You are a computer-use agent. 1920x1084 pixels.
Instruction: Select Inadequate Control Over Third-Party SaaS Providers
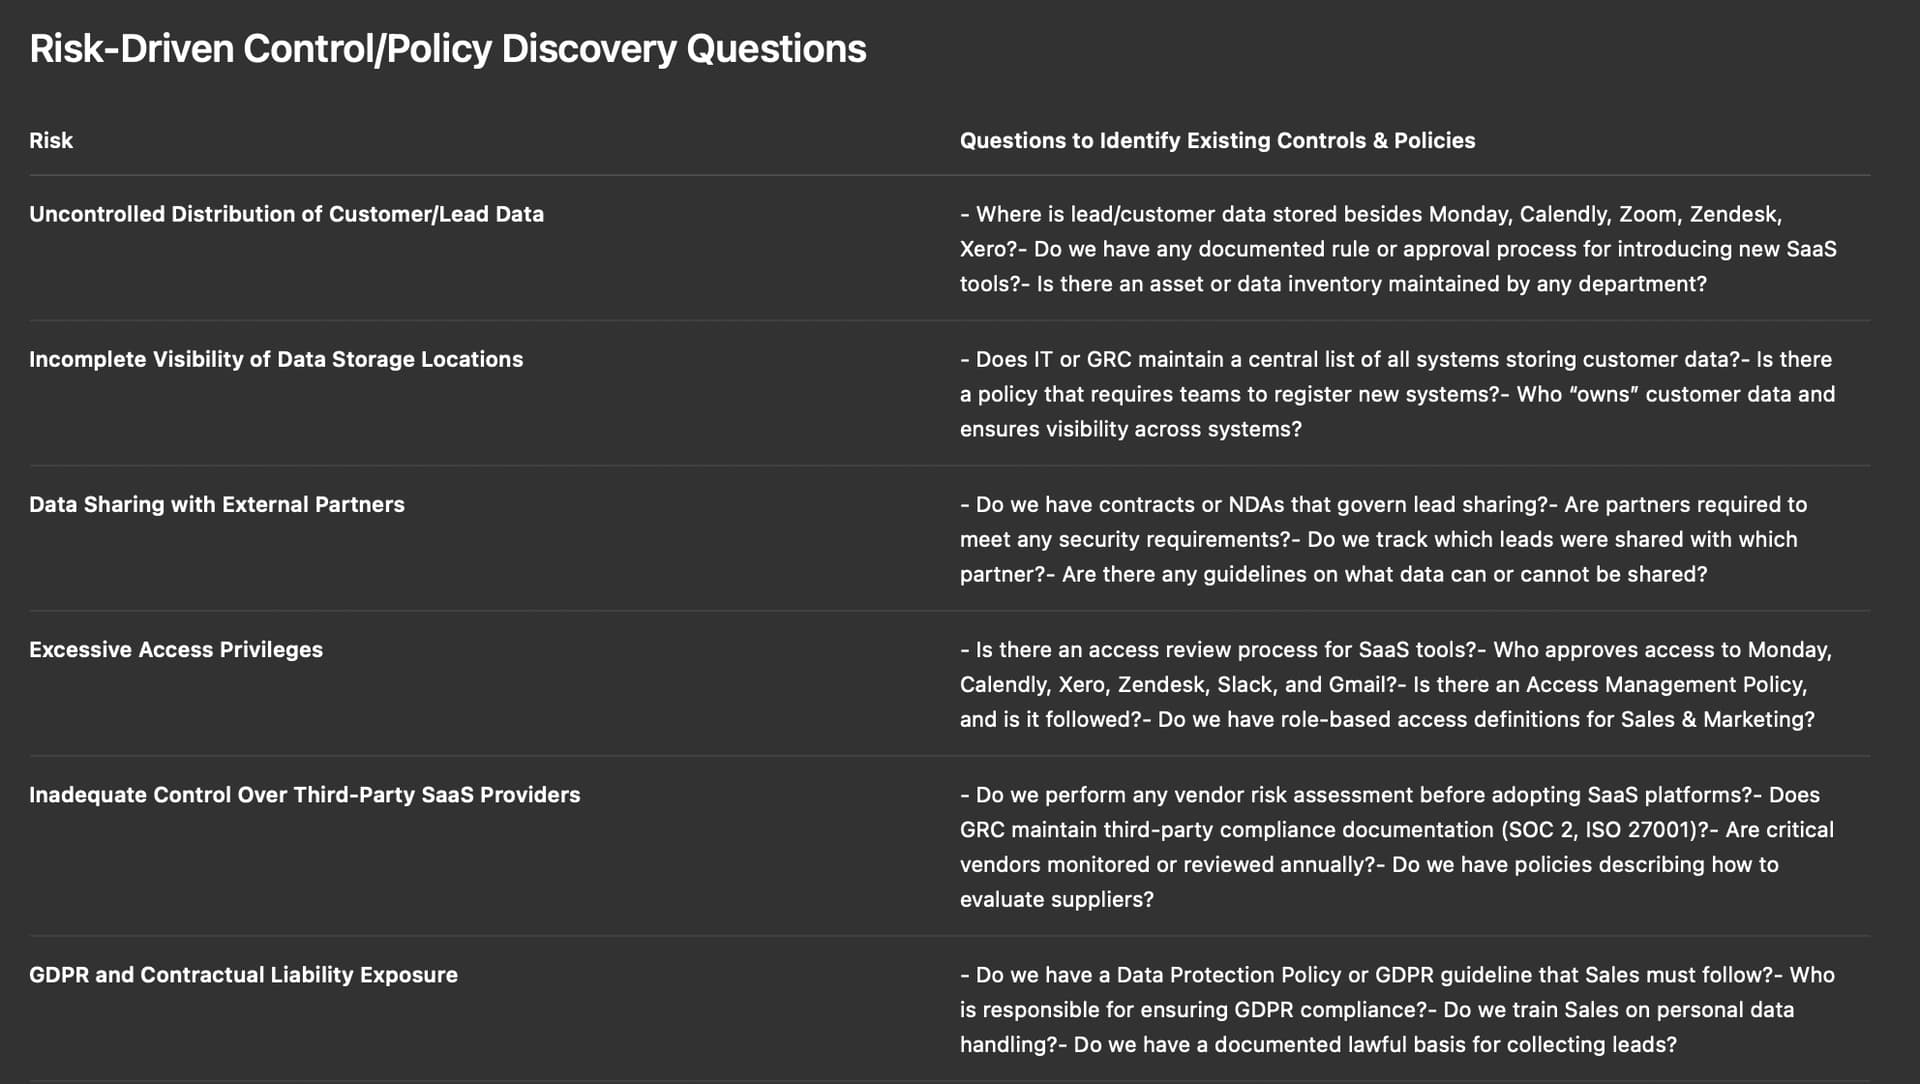(x=304, y=795)
